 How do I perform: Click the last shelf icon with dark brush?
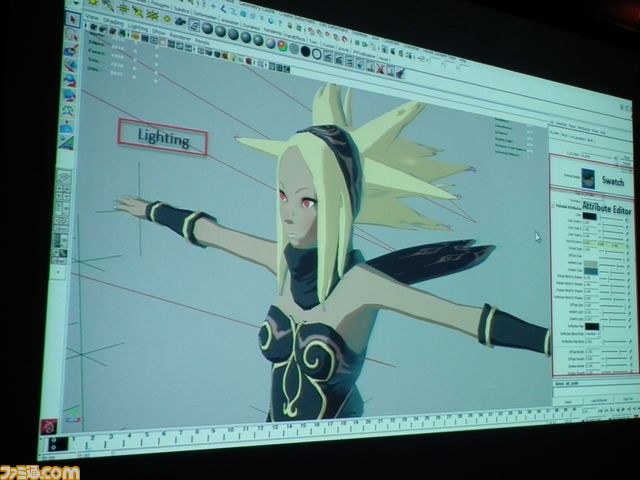coord(402,73)
